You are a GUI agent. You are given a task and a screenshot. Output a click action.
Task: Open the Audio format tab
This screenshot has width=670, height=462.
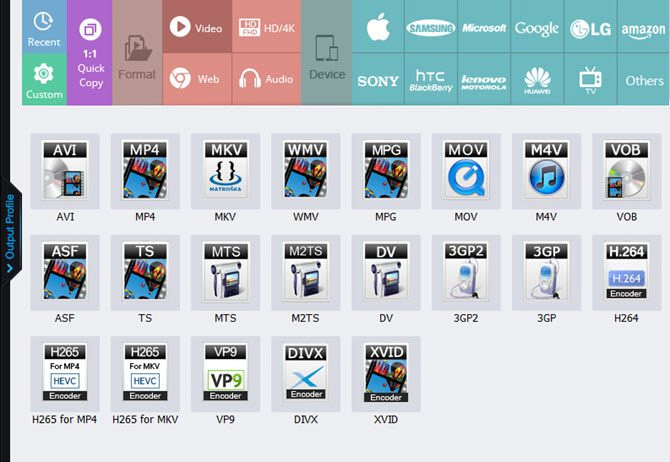[x=267, y=79]
